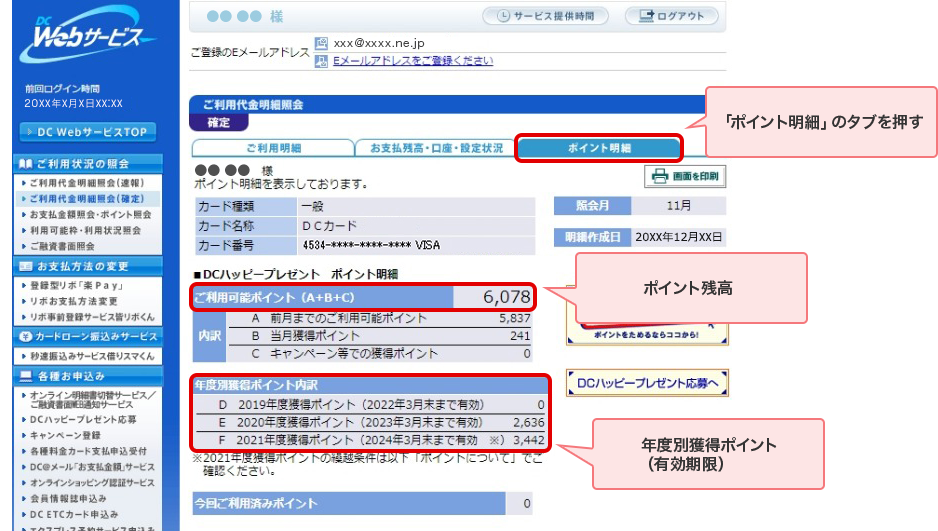Click the book icon on ご利用状況の照会

[x=26, y=163]
